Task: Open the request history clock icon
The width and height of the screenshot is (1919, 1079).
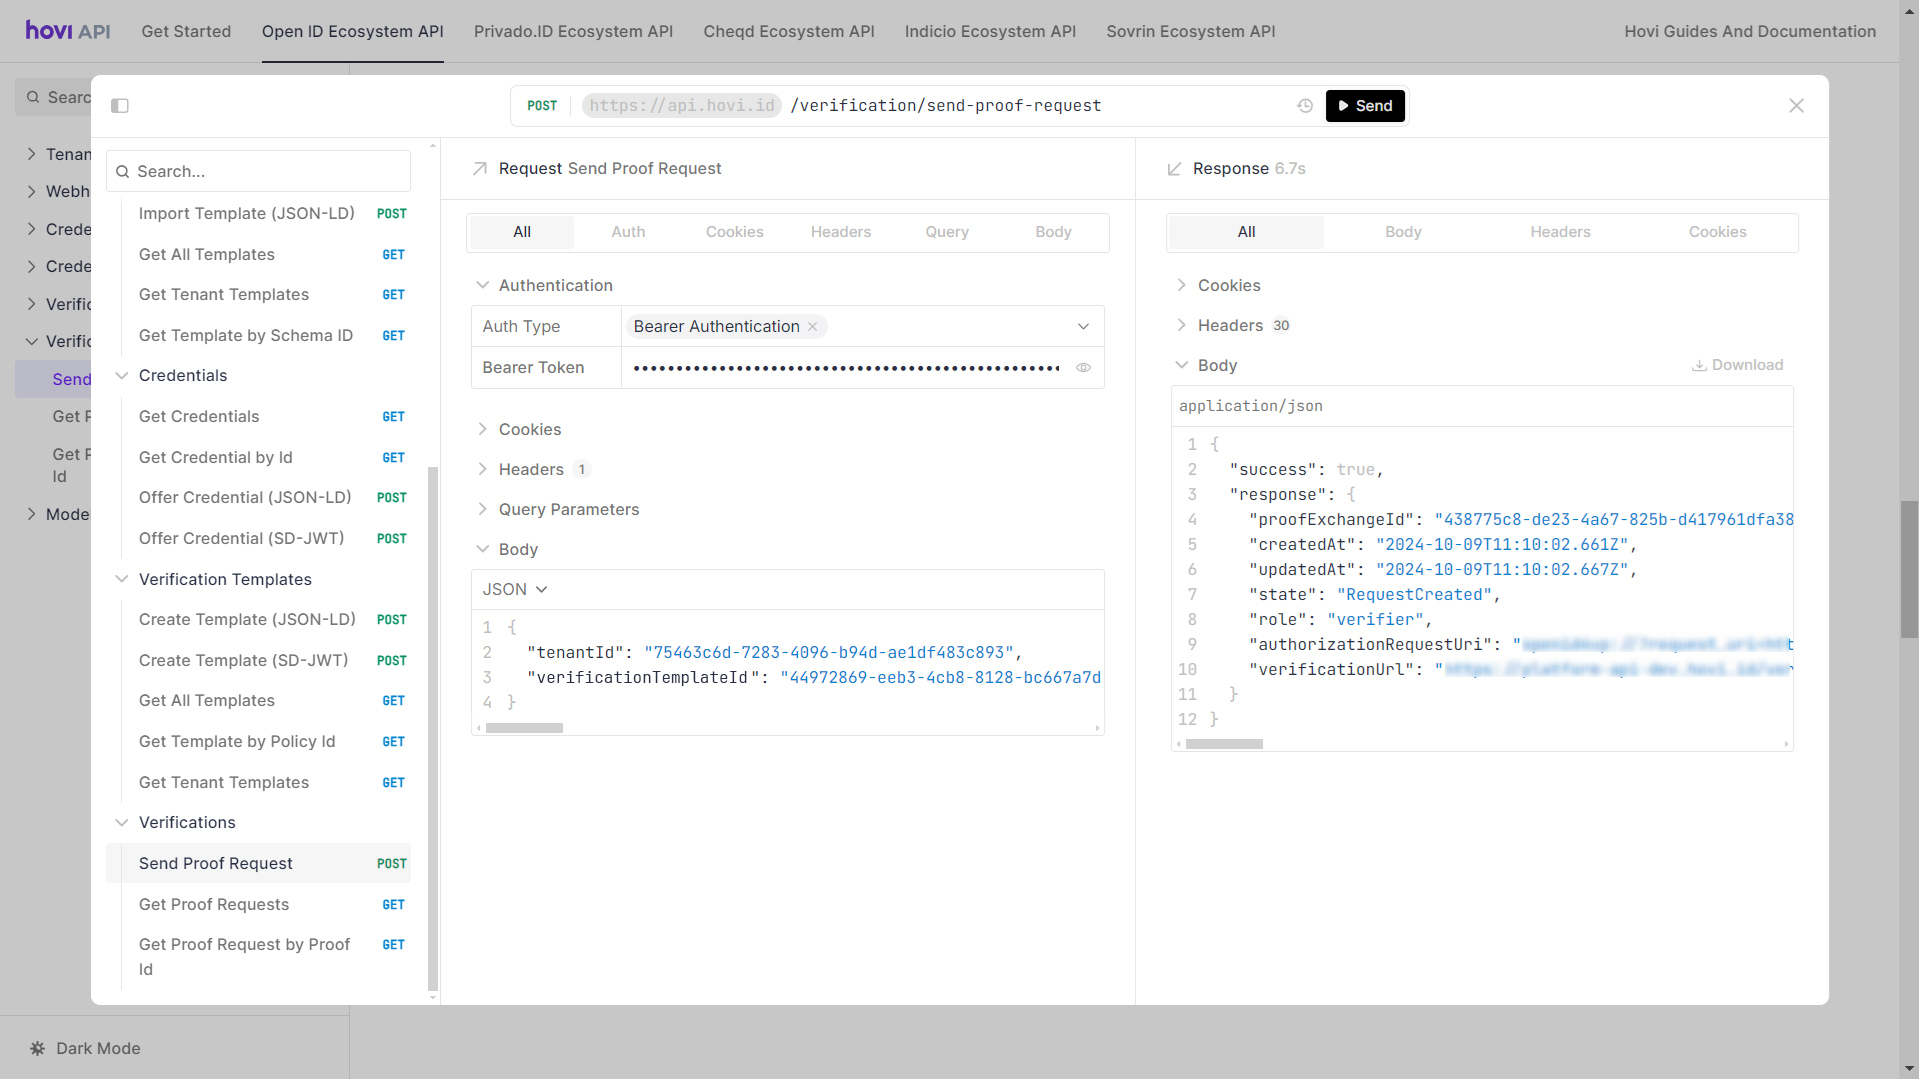Action: pos(1305,106)
